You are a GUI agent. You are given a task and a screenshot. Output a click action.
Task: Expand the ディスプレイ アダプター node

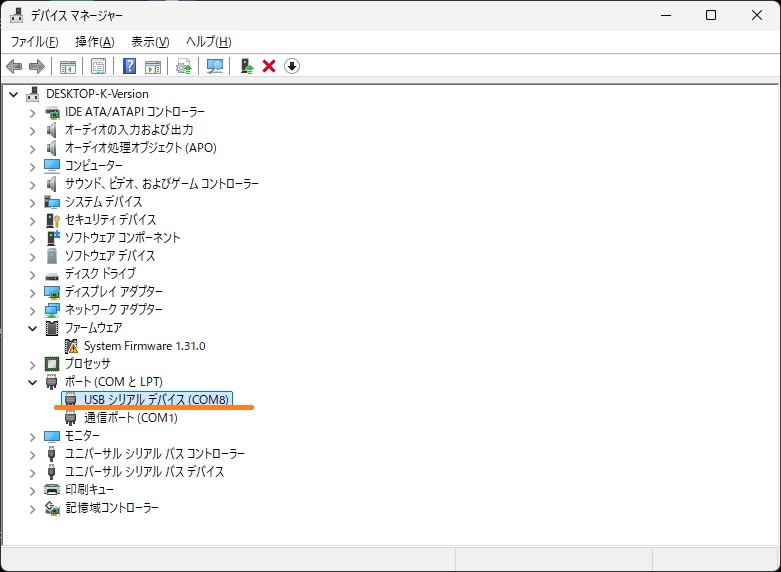[32, 292]
